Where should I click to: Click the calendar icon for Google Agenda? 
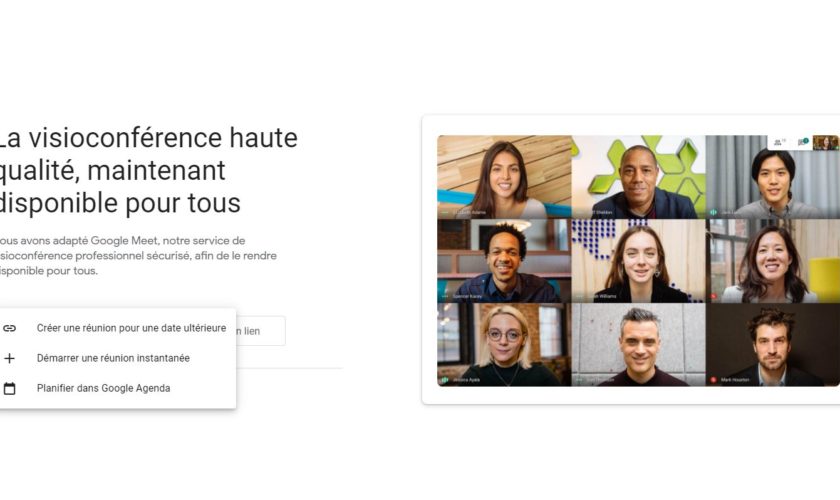pos(10,388)
